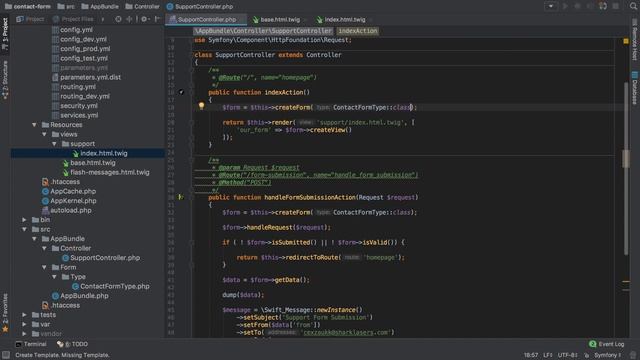Click the yellow inspection indicator at editor top-right

pos(626,41)
